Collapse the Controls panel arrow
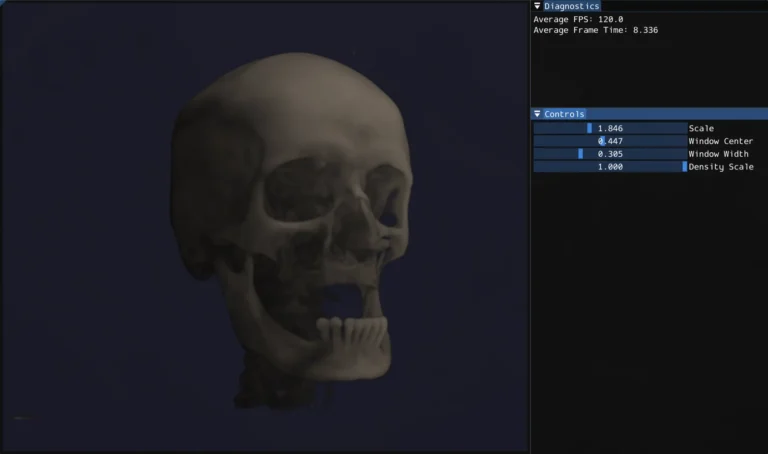The width and height of the screenshot is (768, 454). pos(537,114)
